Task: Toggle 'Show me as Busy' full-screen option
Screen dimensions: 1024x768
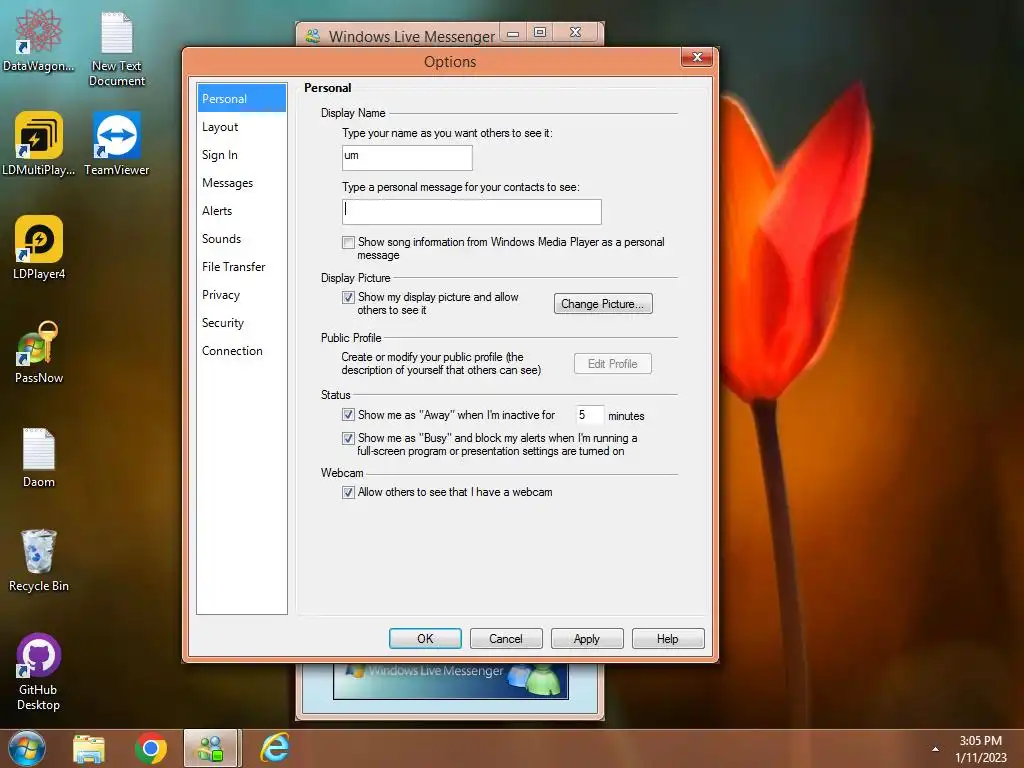Action: click(x=349, y=438)
